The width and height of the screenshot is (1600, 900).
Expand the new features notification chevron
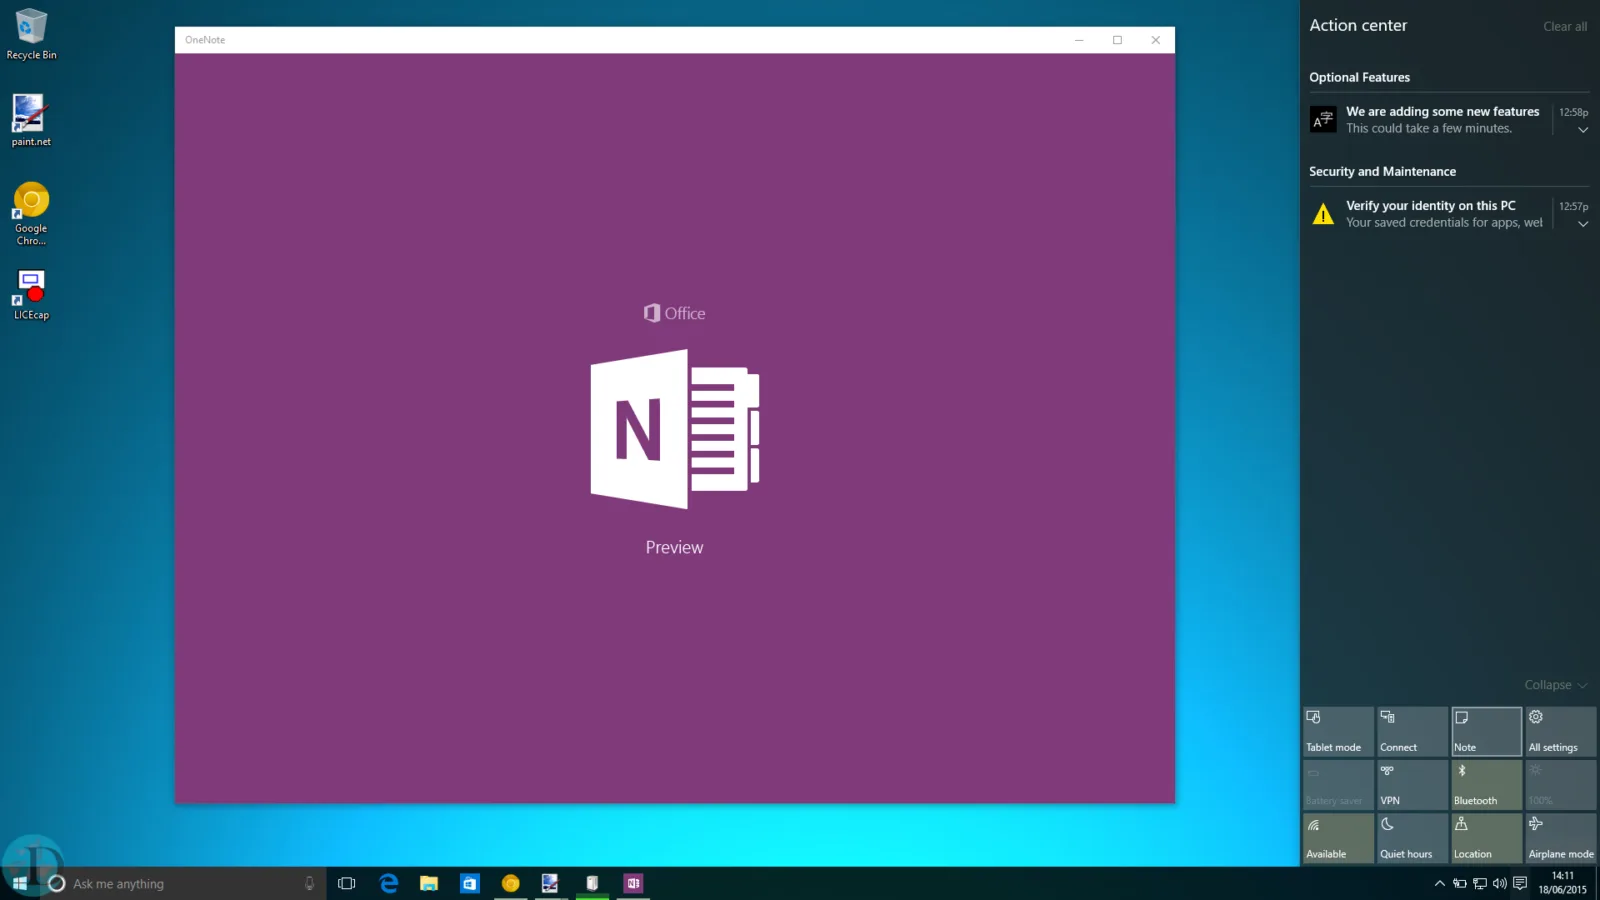[x=1583, y=130]
